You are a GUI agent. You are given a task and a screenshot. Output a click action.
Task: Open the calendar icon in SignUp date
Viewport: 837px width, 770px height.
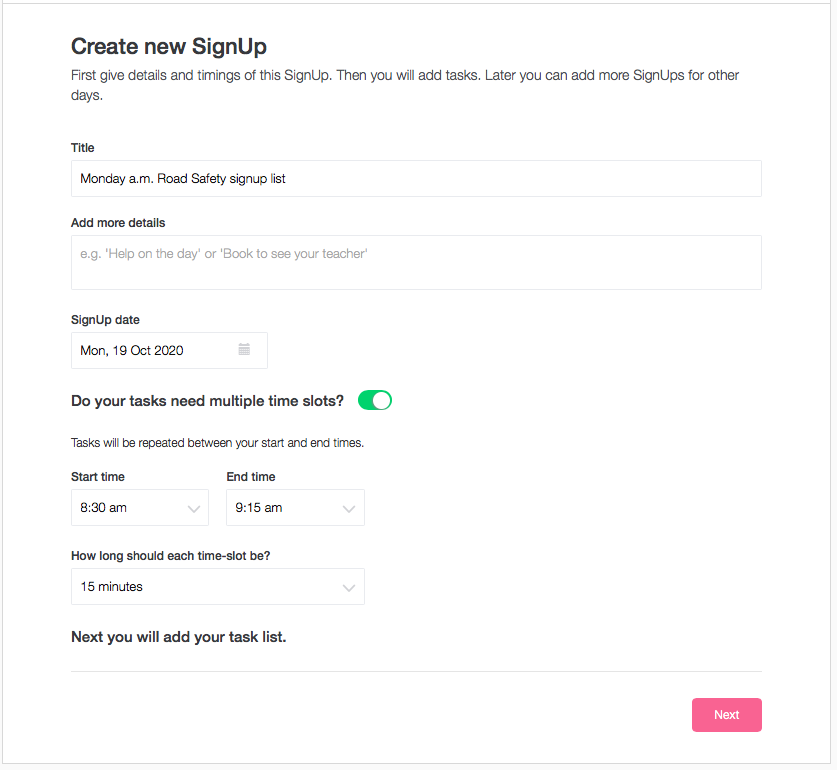(244, 350)
